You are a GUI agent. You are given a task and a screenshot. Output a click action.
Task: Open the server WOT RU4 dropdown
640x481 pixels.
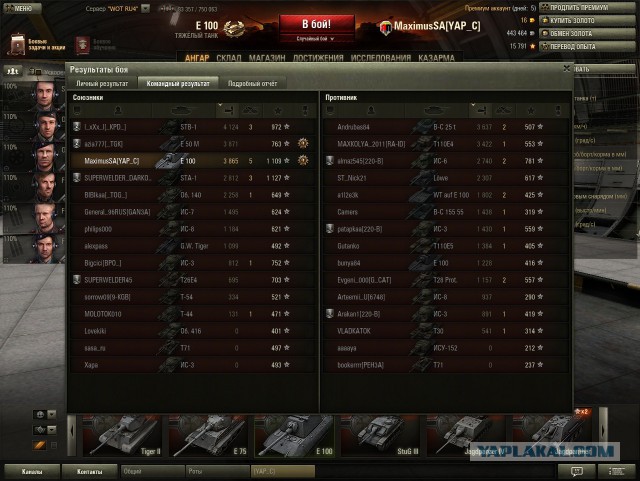[x=145, y=9]
